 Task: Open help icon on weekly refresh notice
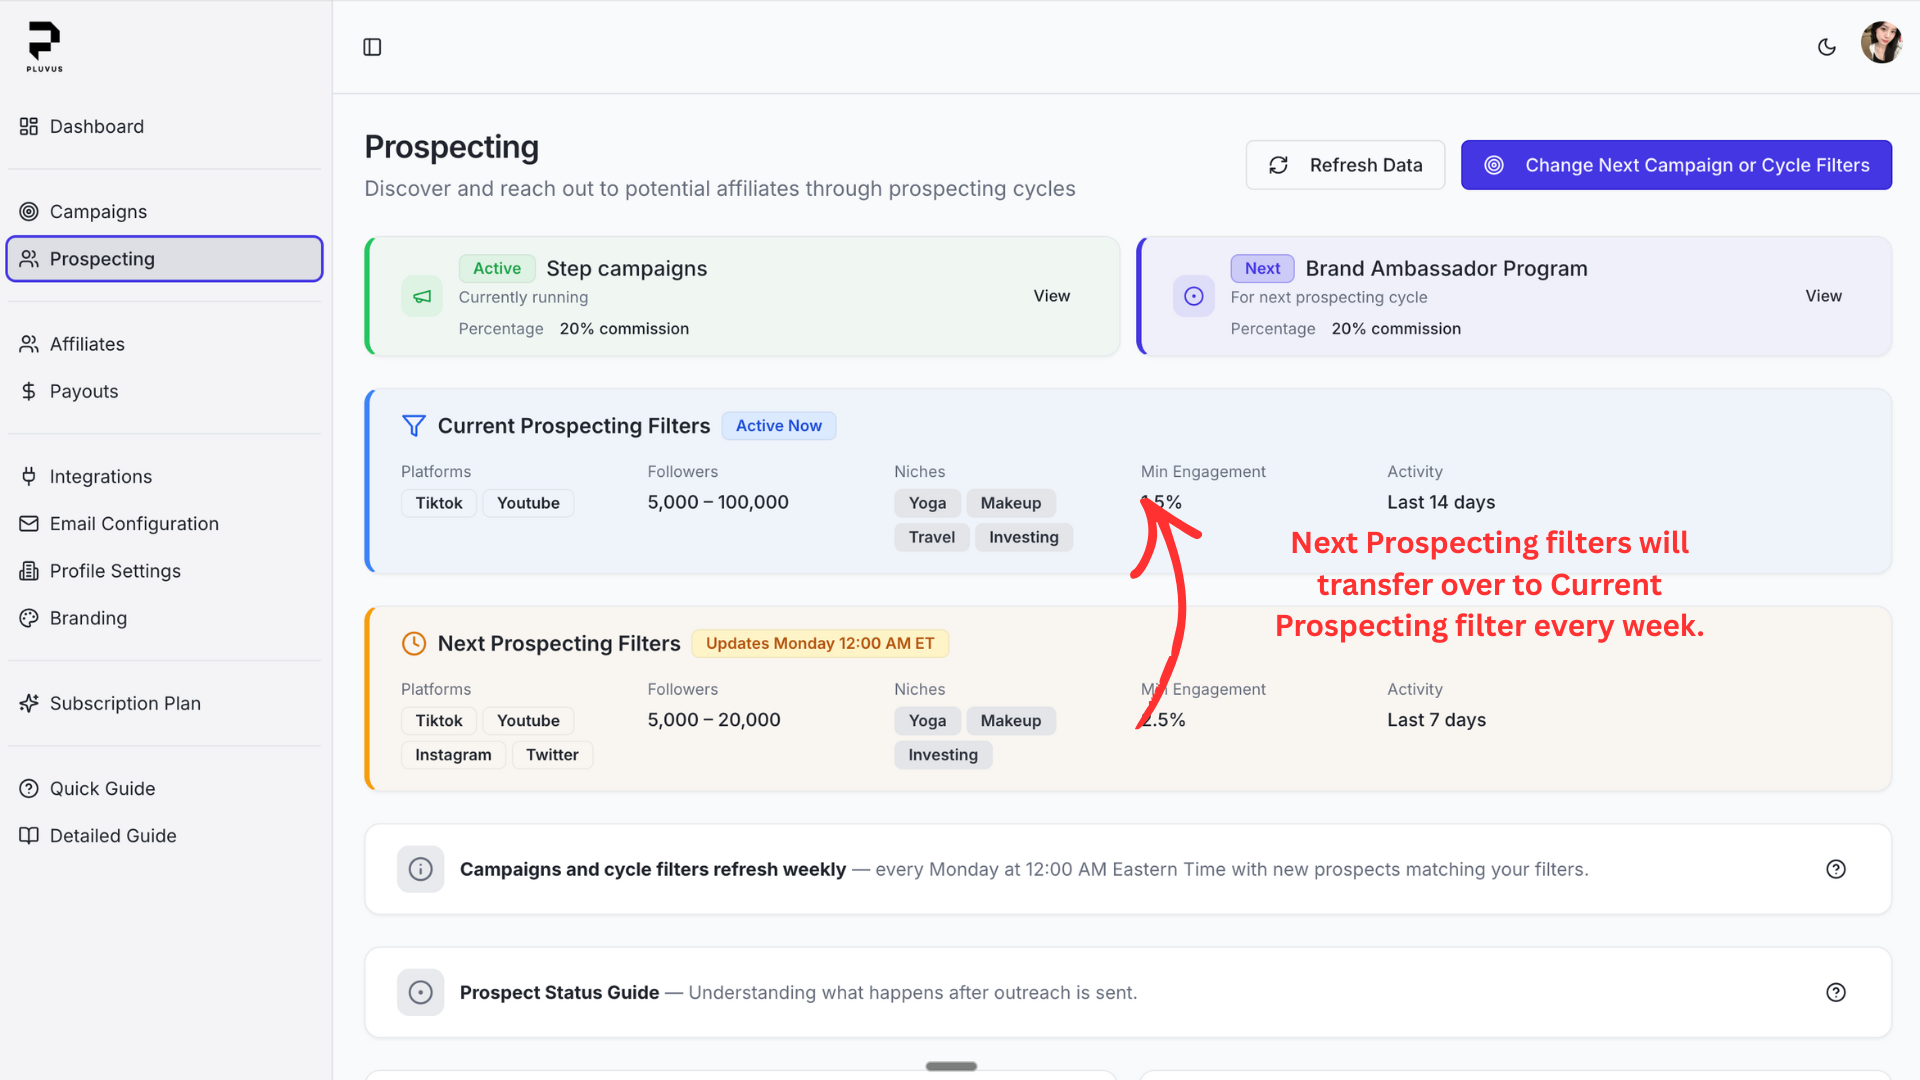coord(1836,869)
